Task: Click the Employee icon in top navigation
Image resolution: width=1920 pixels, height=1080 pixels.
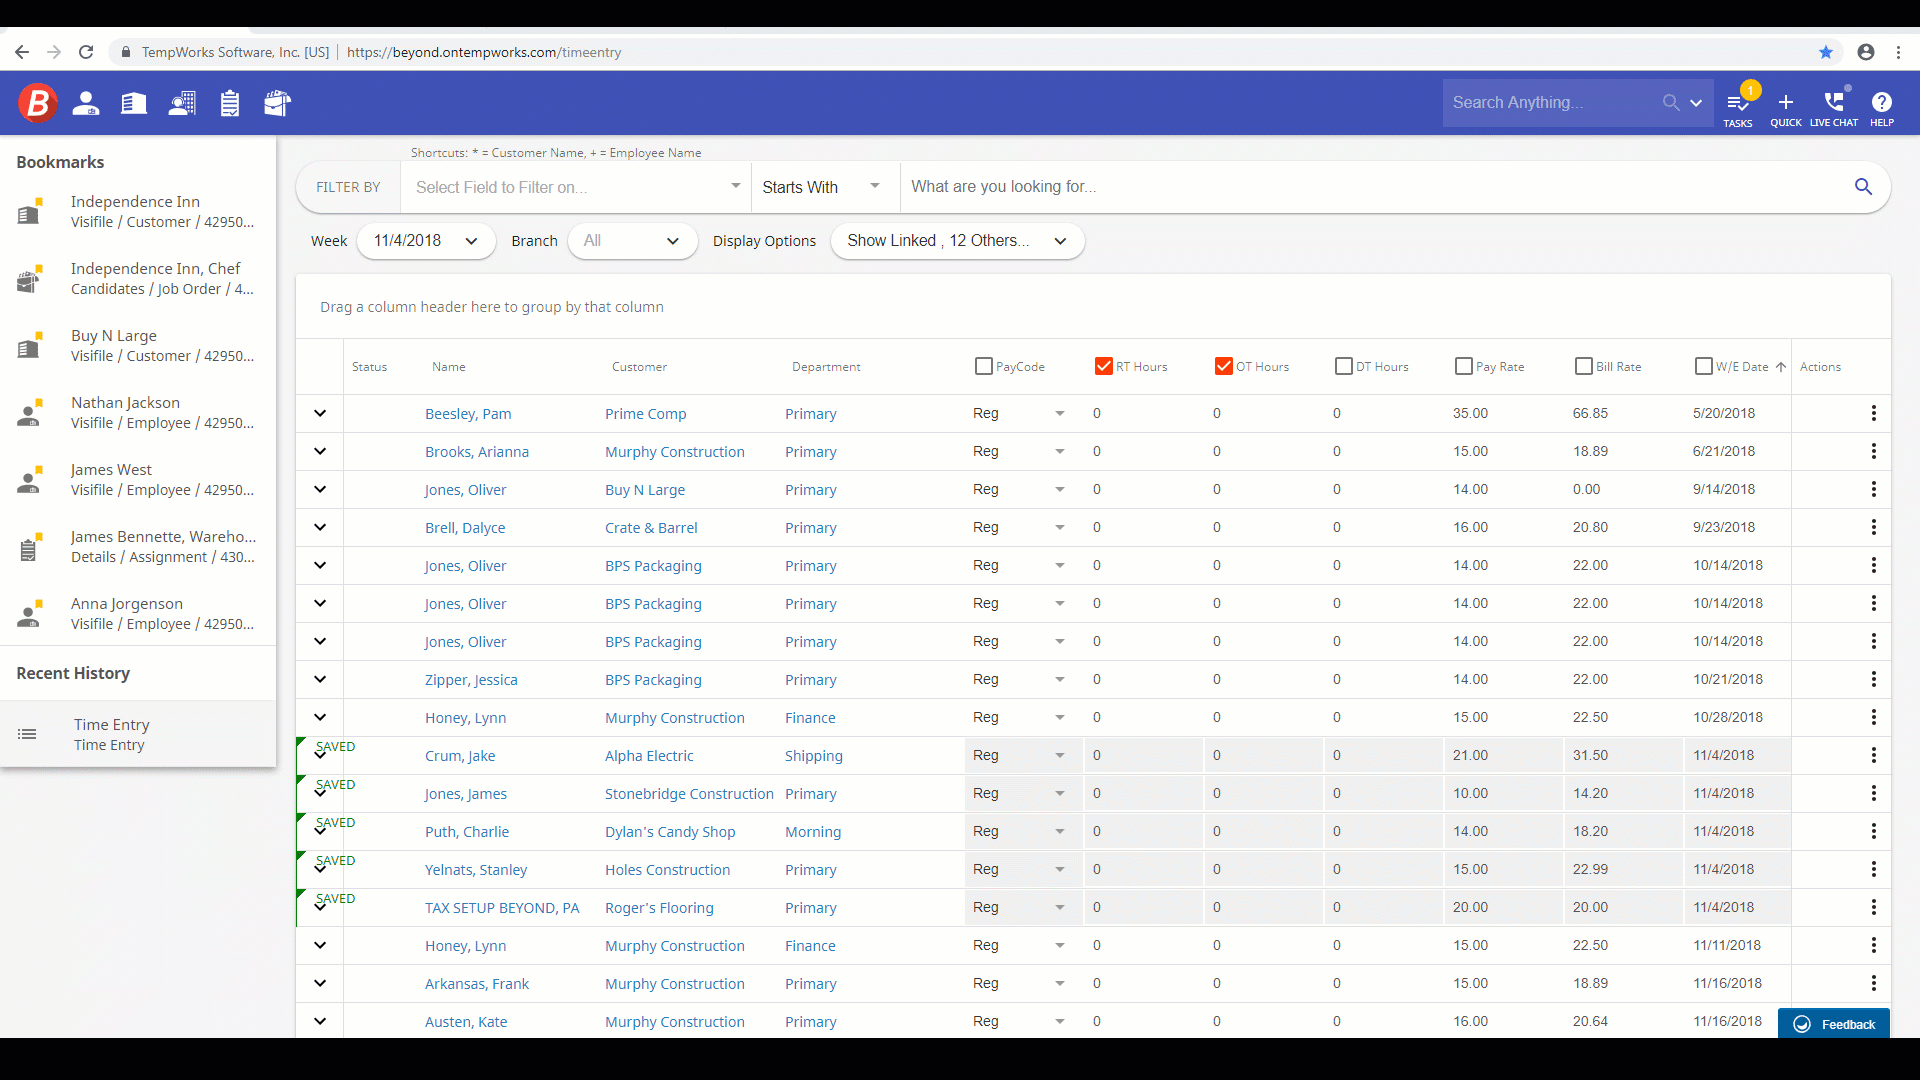Action: 86,103
